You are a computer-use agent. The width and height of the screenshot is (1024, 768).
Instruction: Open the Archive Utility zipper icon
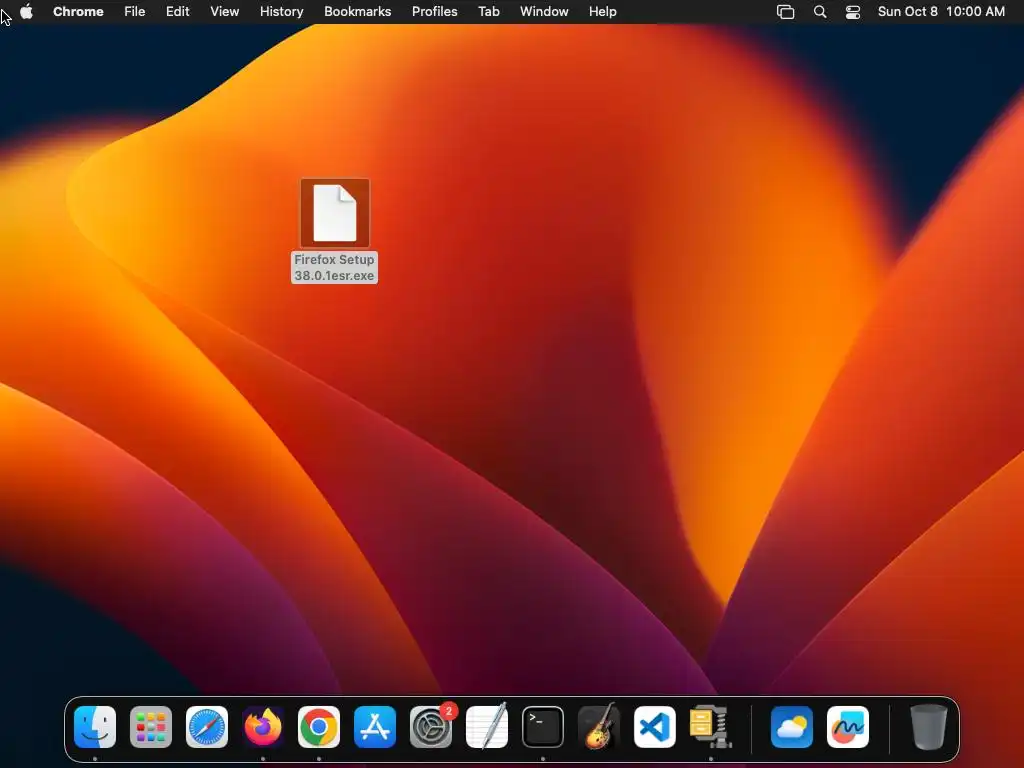click(x=711, y=727)
